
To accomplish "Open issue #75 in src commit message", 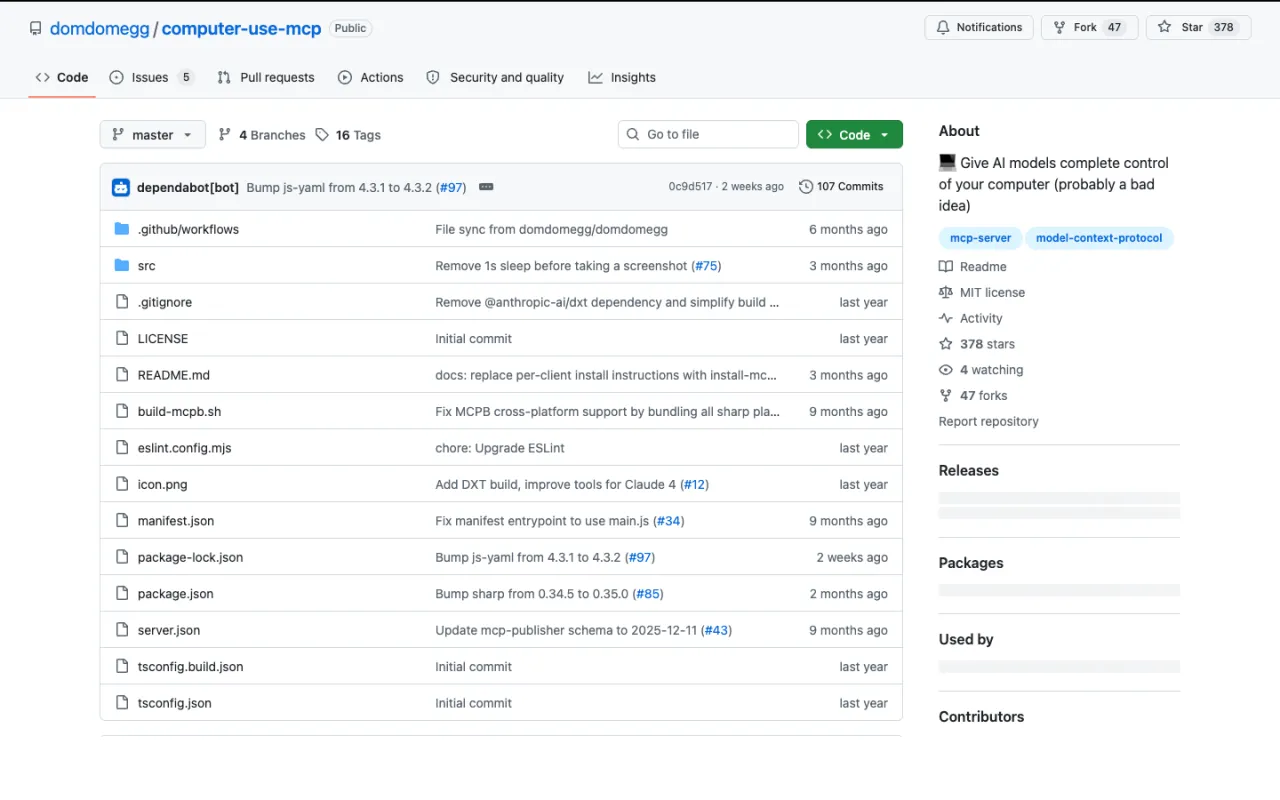I will click(706, 266).
